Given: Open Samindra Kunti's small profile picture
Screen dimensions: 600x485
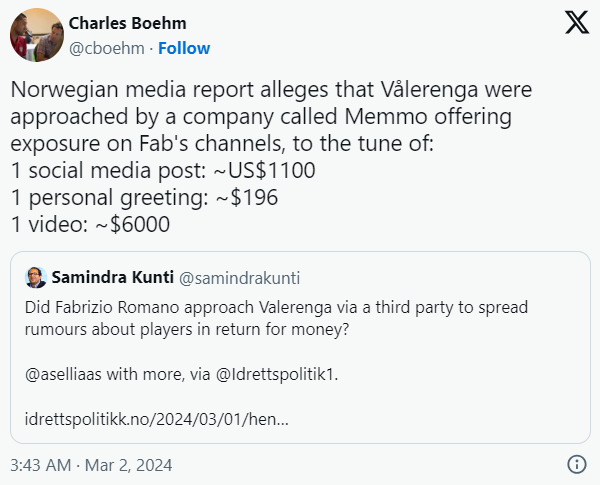Looking at the screenshot, I should (x=35, y=277).
